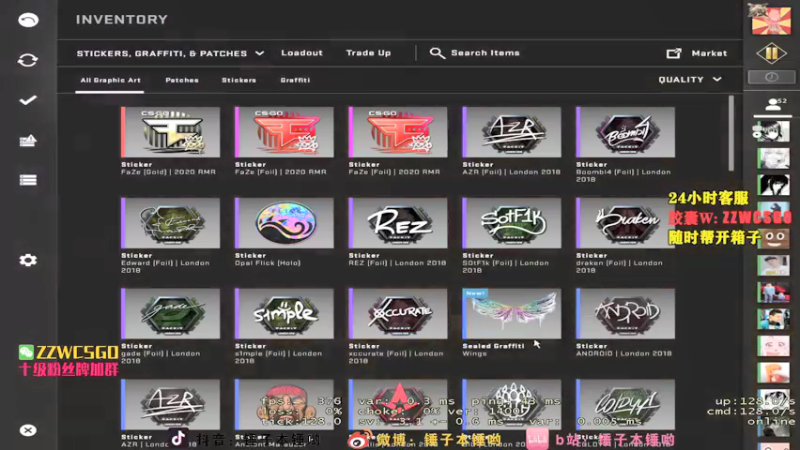Click the 'FaZe (Gold) | 2020 RMR' label
Image resolution: width=800 pixels, height=450 pixels.
coord(168,172)
